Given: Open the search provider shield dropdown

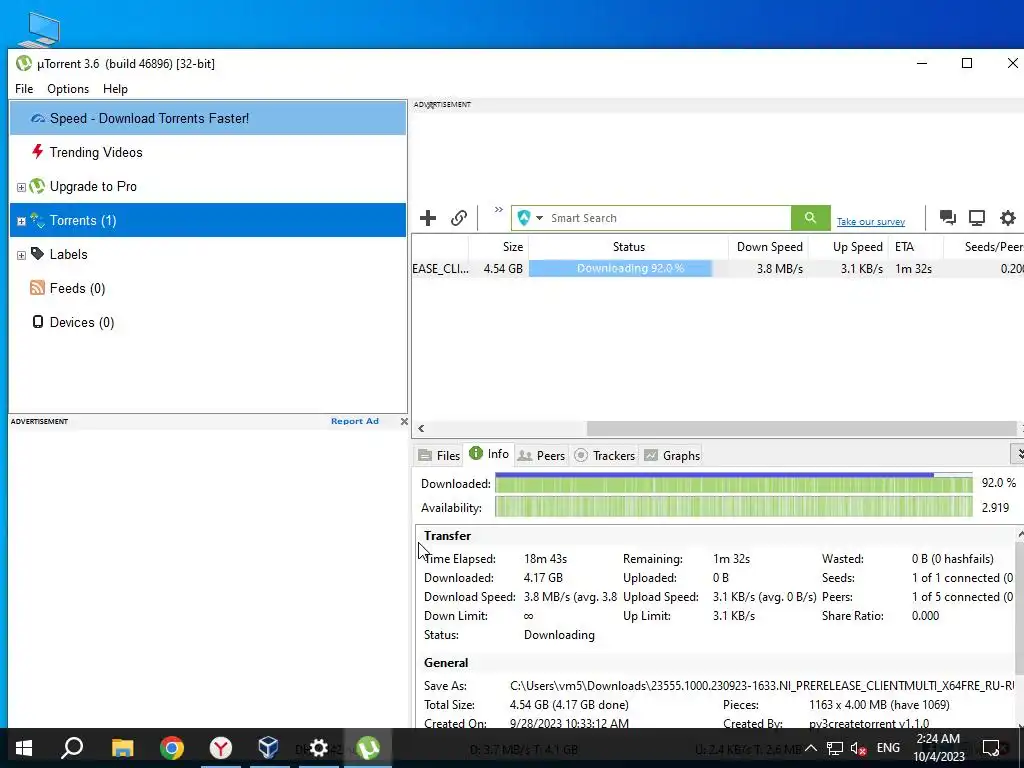Looking at the screenshot, I should click(530, 218).
